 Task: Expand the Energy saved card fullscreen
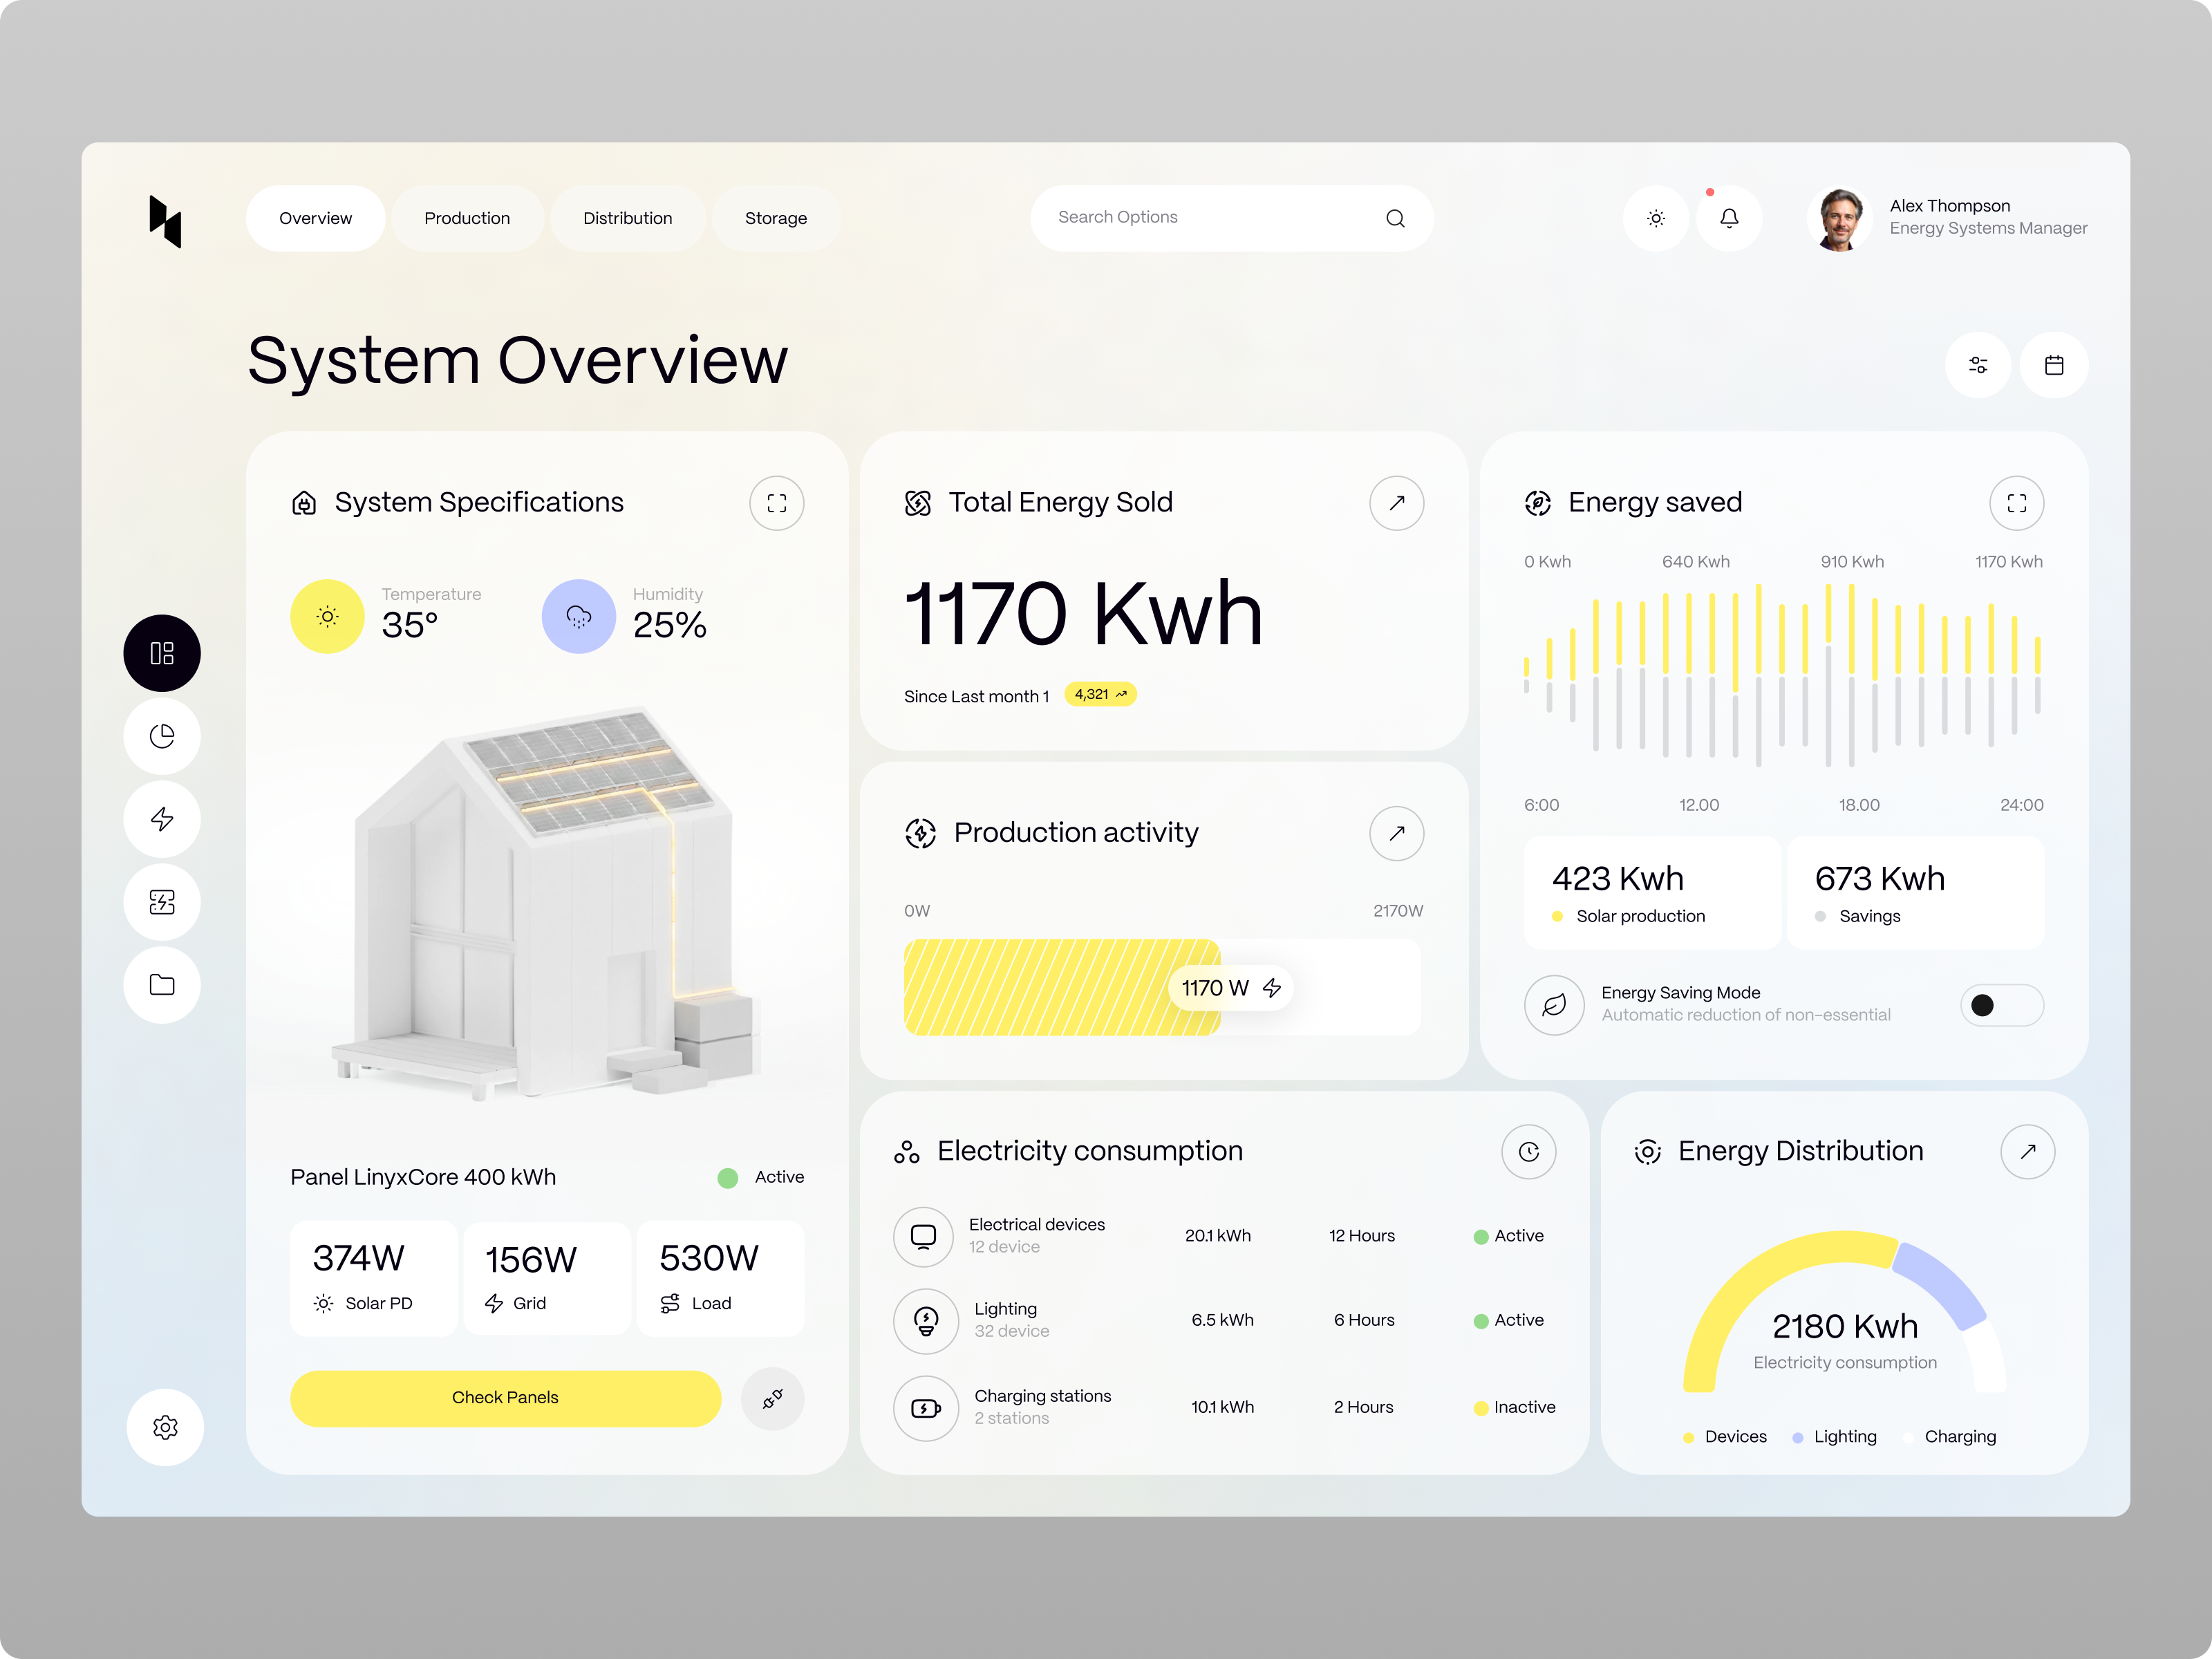point(2017,503)
